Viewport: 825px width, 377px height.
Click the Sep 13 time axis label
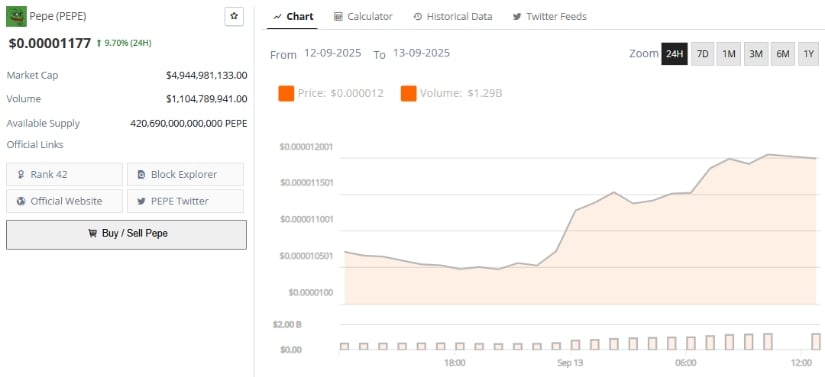click(x=570, y=363)
